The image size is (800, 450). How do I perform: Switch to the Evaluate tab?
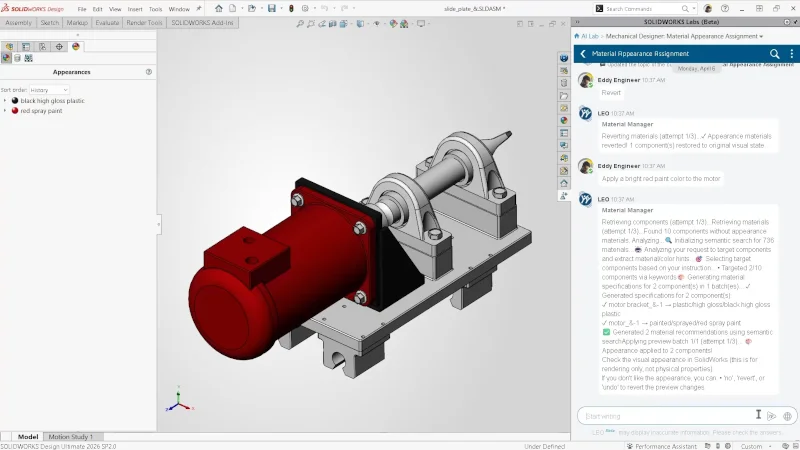point(107,21)
